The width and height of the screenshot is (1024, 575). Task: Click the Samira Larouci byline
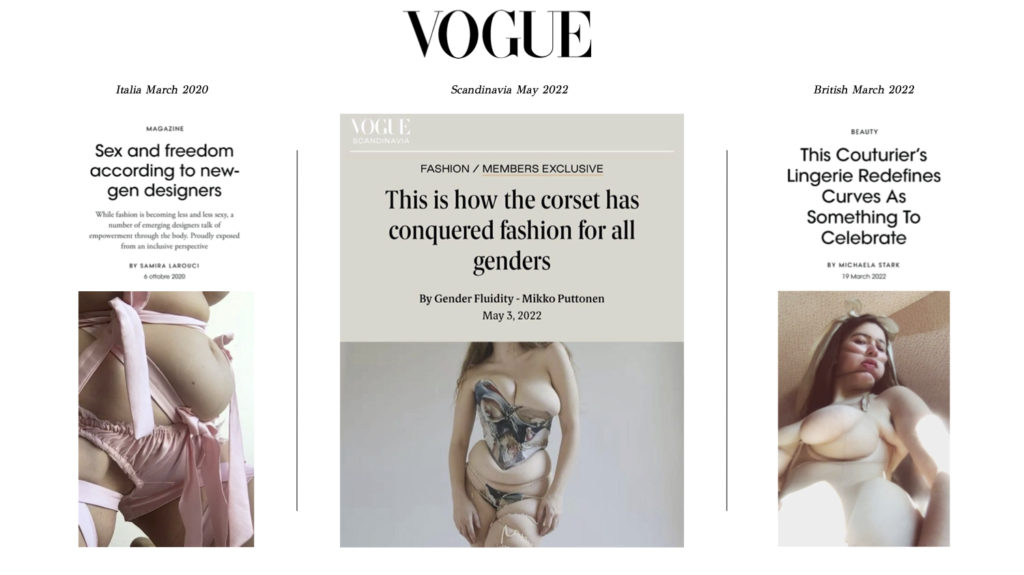(164, 266)
